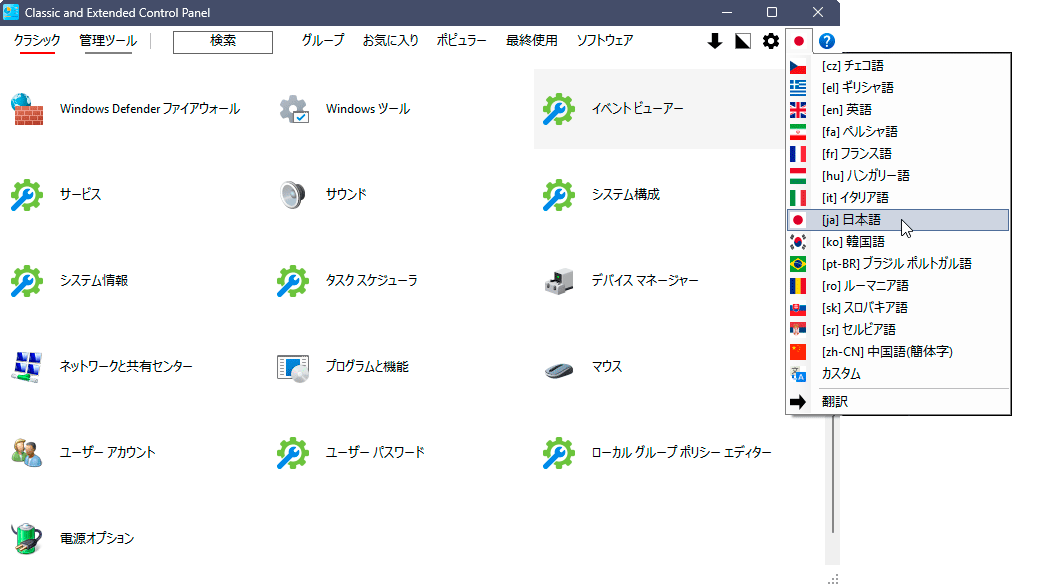Screen dimensions: 1040x585
Task: Open the サービス wrench-gear icon
Action: coord(27,195)
